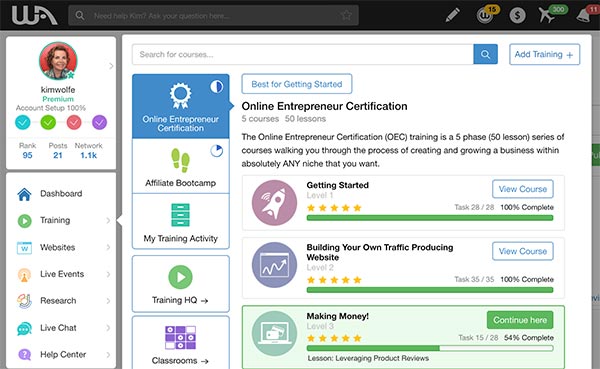Viewport: 600px width, 369px height.
Task: Click Getting Started rocket icon
Action: [x=274, y=203]
